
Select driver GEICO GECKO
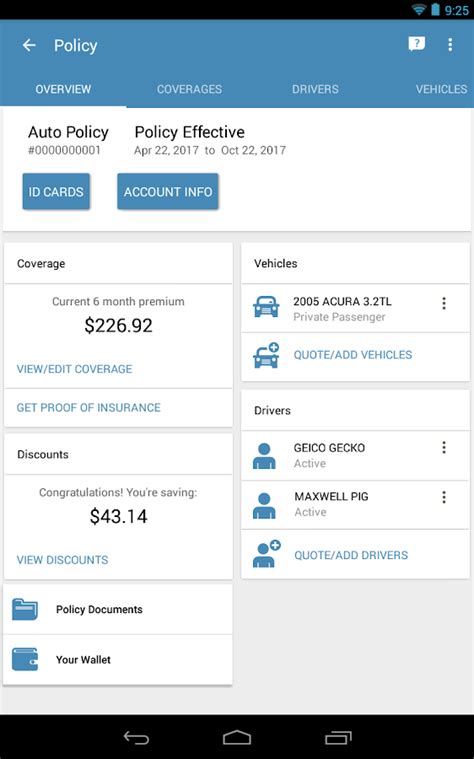pyautogui.click(x=355, y=455)
